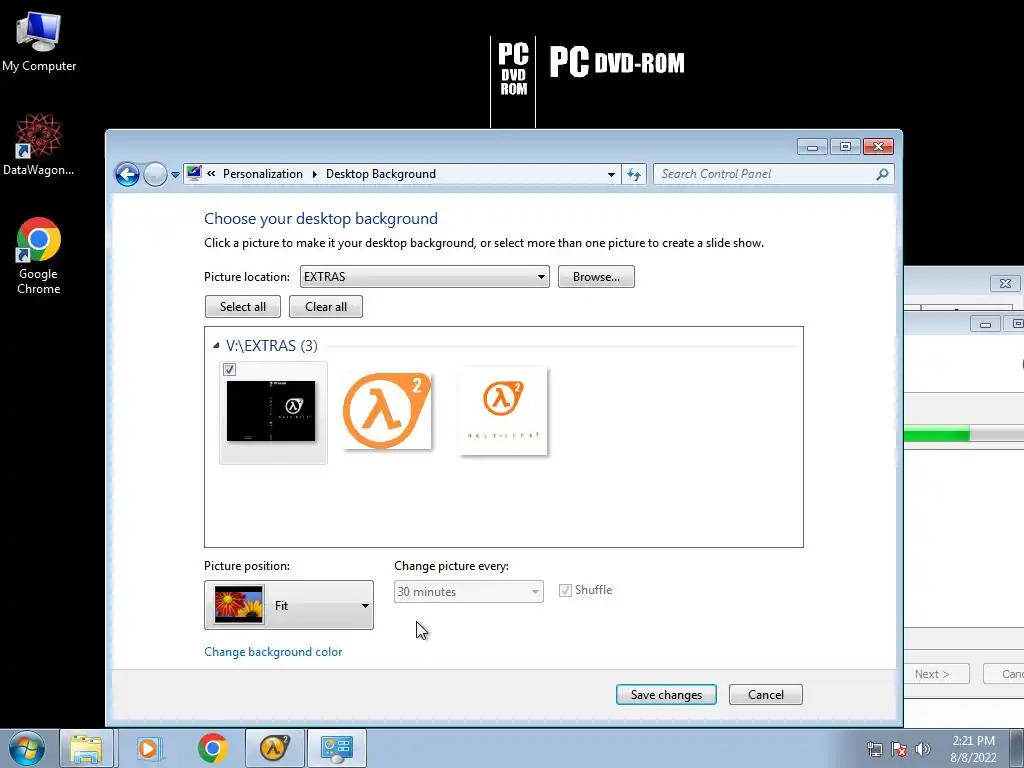
Task: Maximize the Desktop Background window
Action: 845,146
